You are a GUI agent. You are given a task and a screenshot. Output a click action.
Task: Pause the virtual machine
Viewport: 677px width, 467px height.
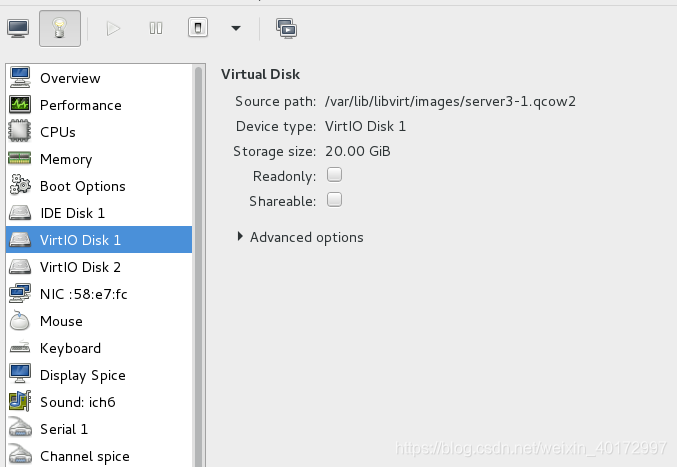point(156,28)
